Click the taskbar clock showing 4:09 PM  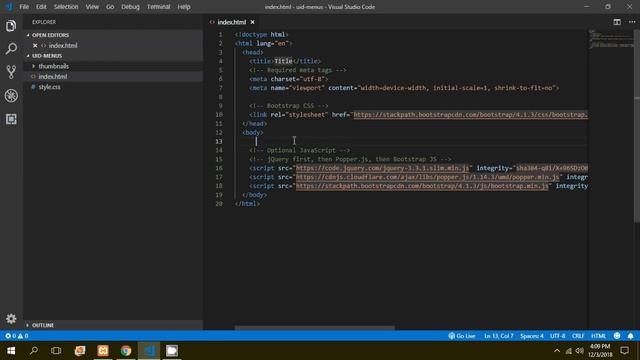click(600, 351)
